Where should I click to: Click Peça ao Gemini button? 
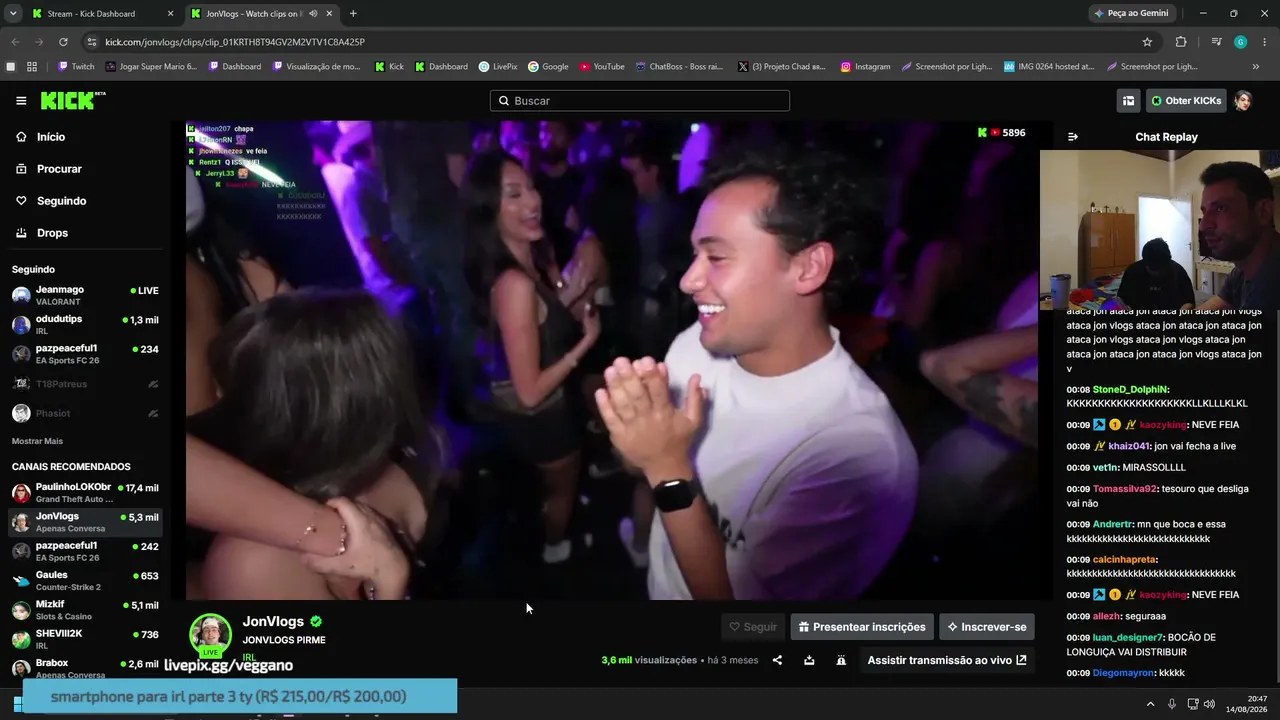(x=1132, y=14)
